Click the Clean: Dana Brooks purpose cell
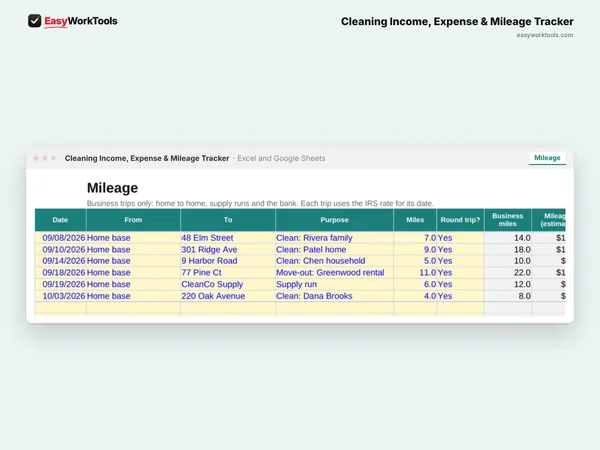 334,296
